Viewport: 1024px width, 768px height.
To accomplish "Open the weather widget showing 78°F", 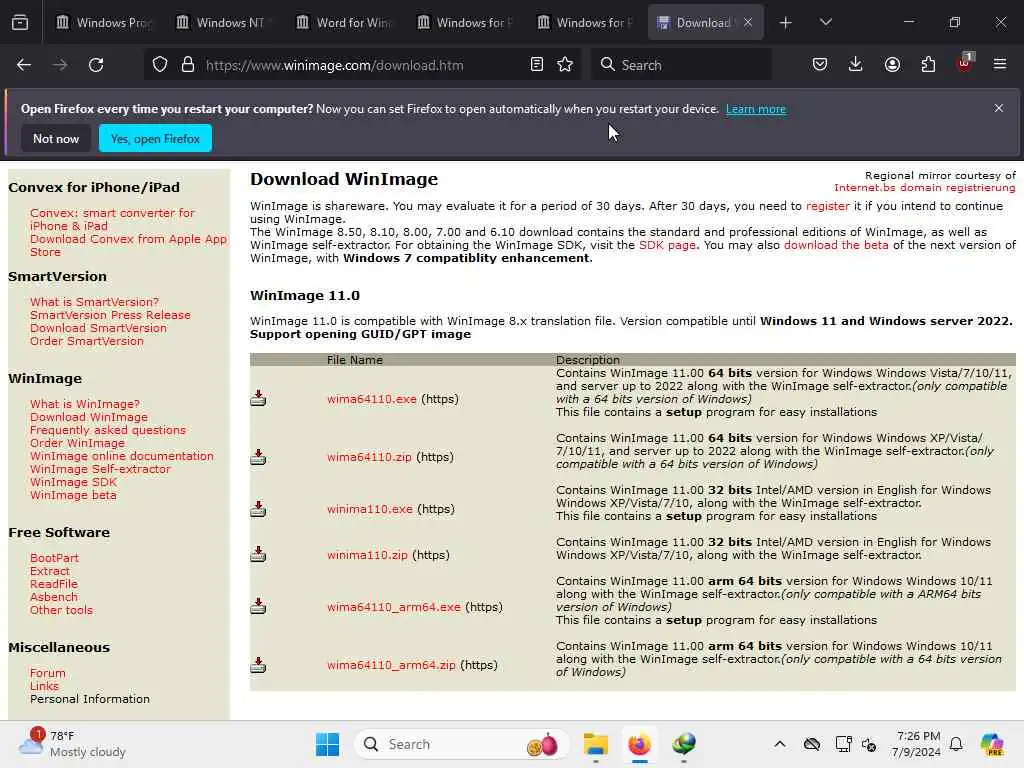I will (x=72, y=744).
